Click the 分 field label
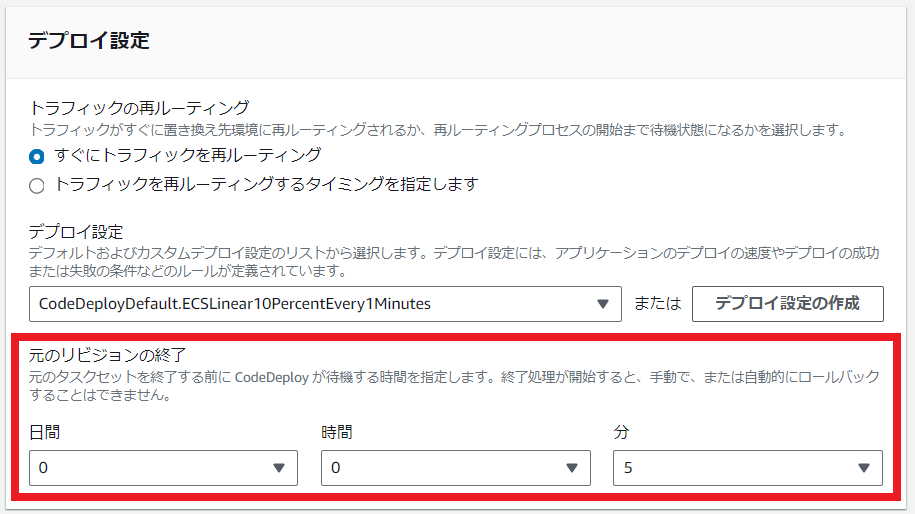 (x=621, y=432)
